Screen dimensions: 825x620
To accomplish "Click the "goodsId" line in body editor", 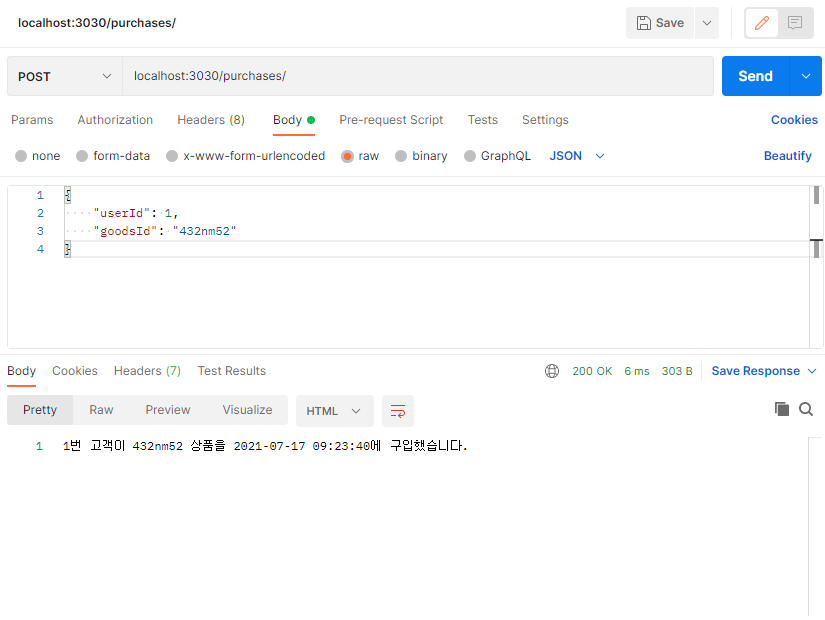I will 165,231.
